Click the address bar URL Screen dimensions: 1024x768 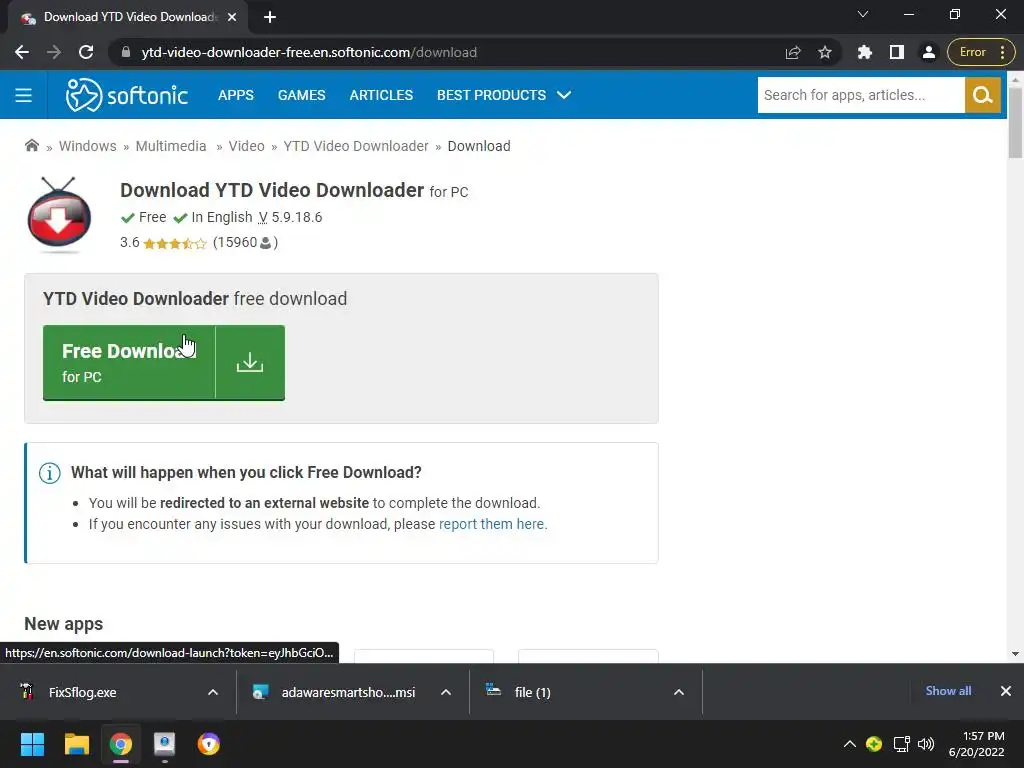[309, 52]
